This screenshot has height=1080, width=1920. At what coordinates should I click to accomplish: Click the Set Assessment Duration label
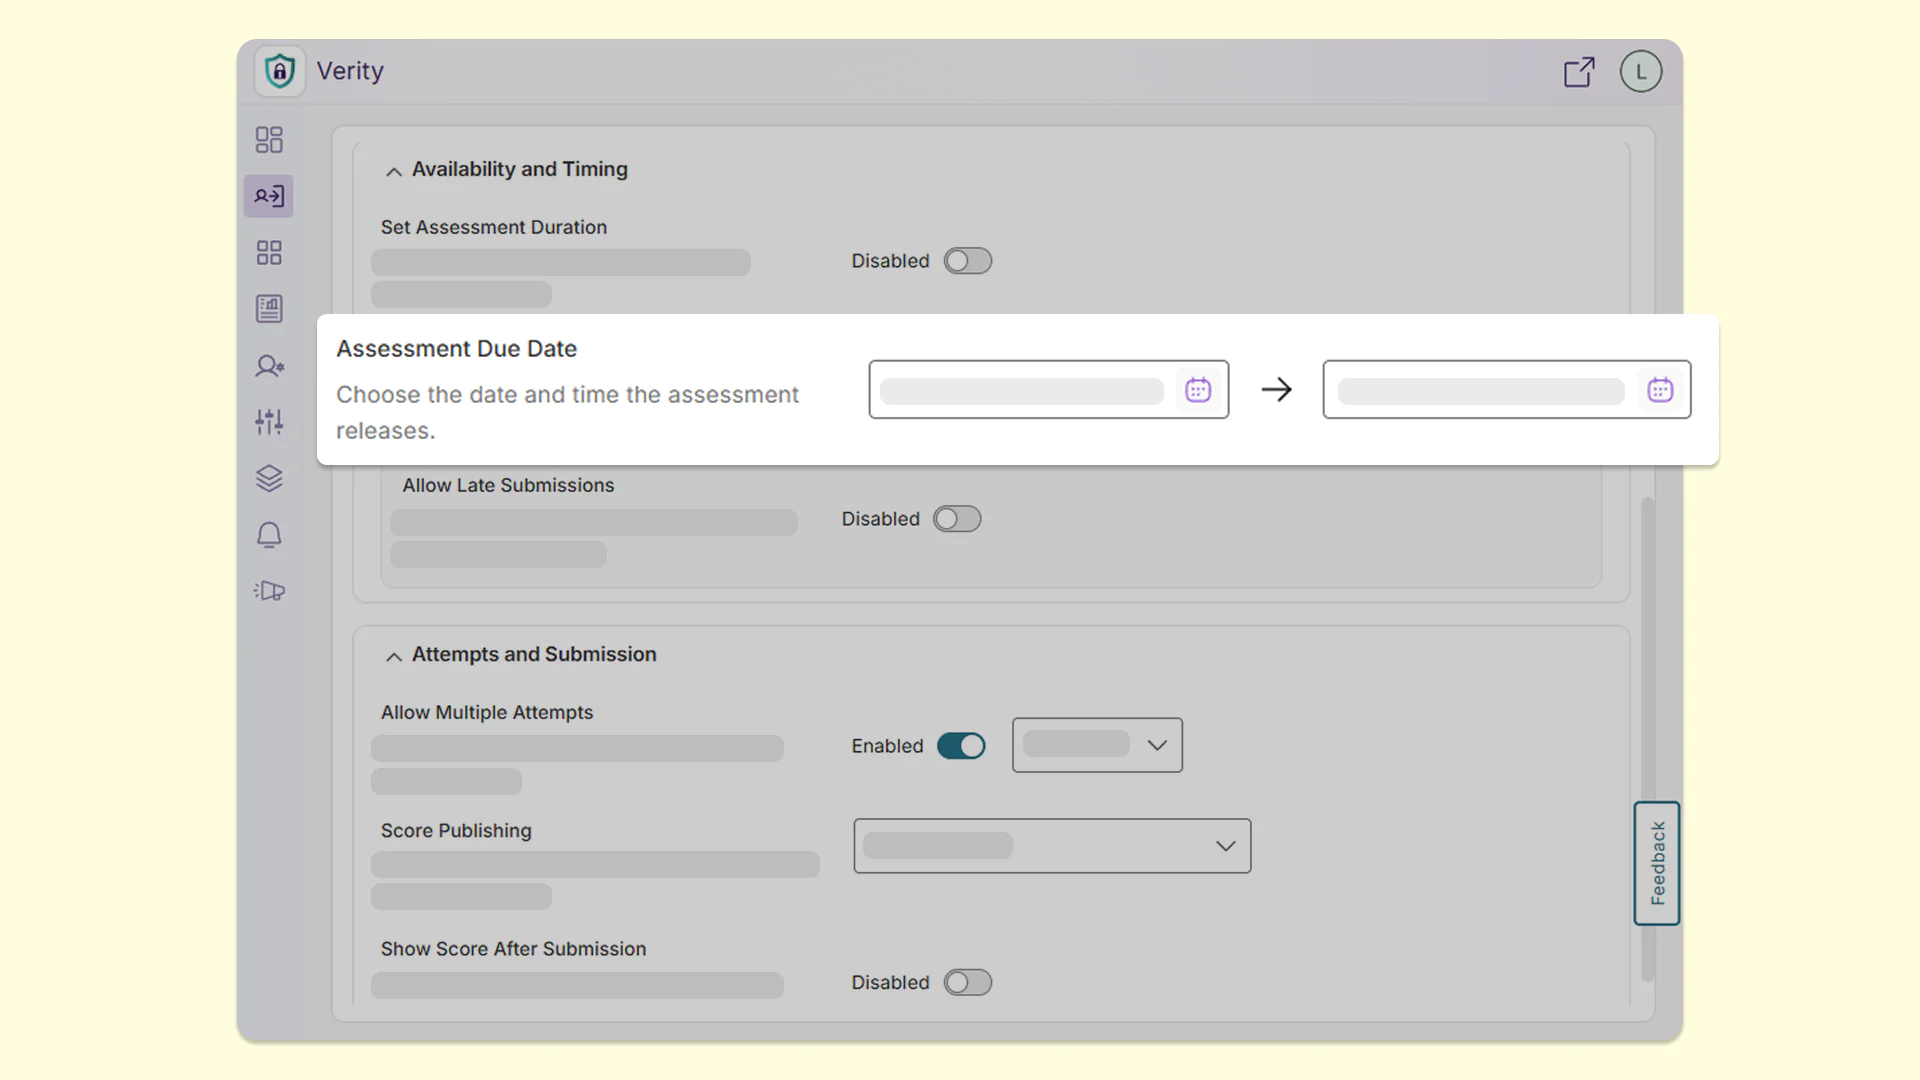point(493,227)
